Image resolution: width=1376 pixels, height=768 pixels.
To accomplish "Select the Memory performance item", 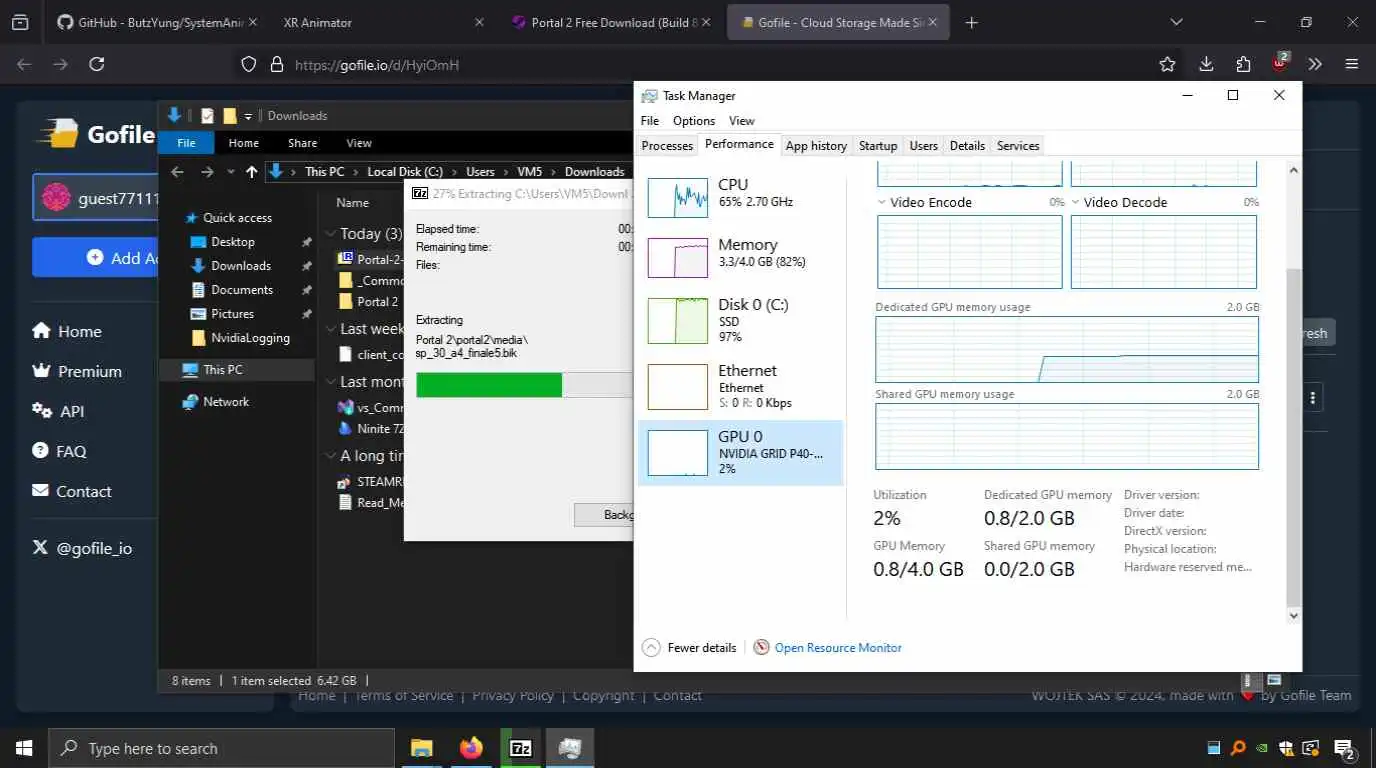I will tap(740, 257).
